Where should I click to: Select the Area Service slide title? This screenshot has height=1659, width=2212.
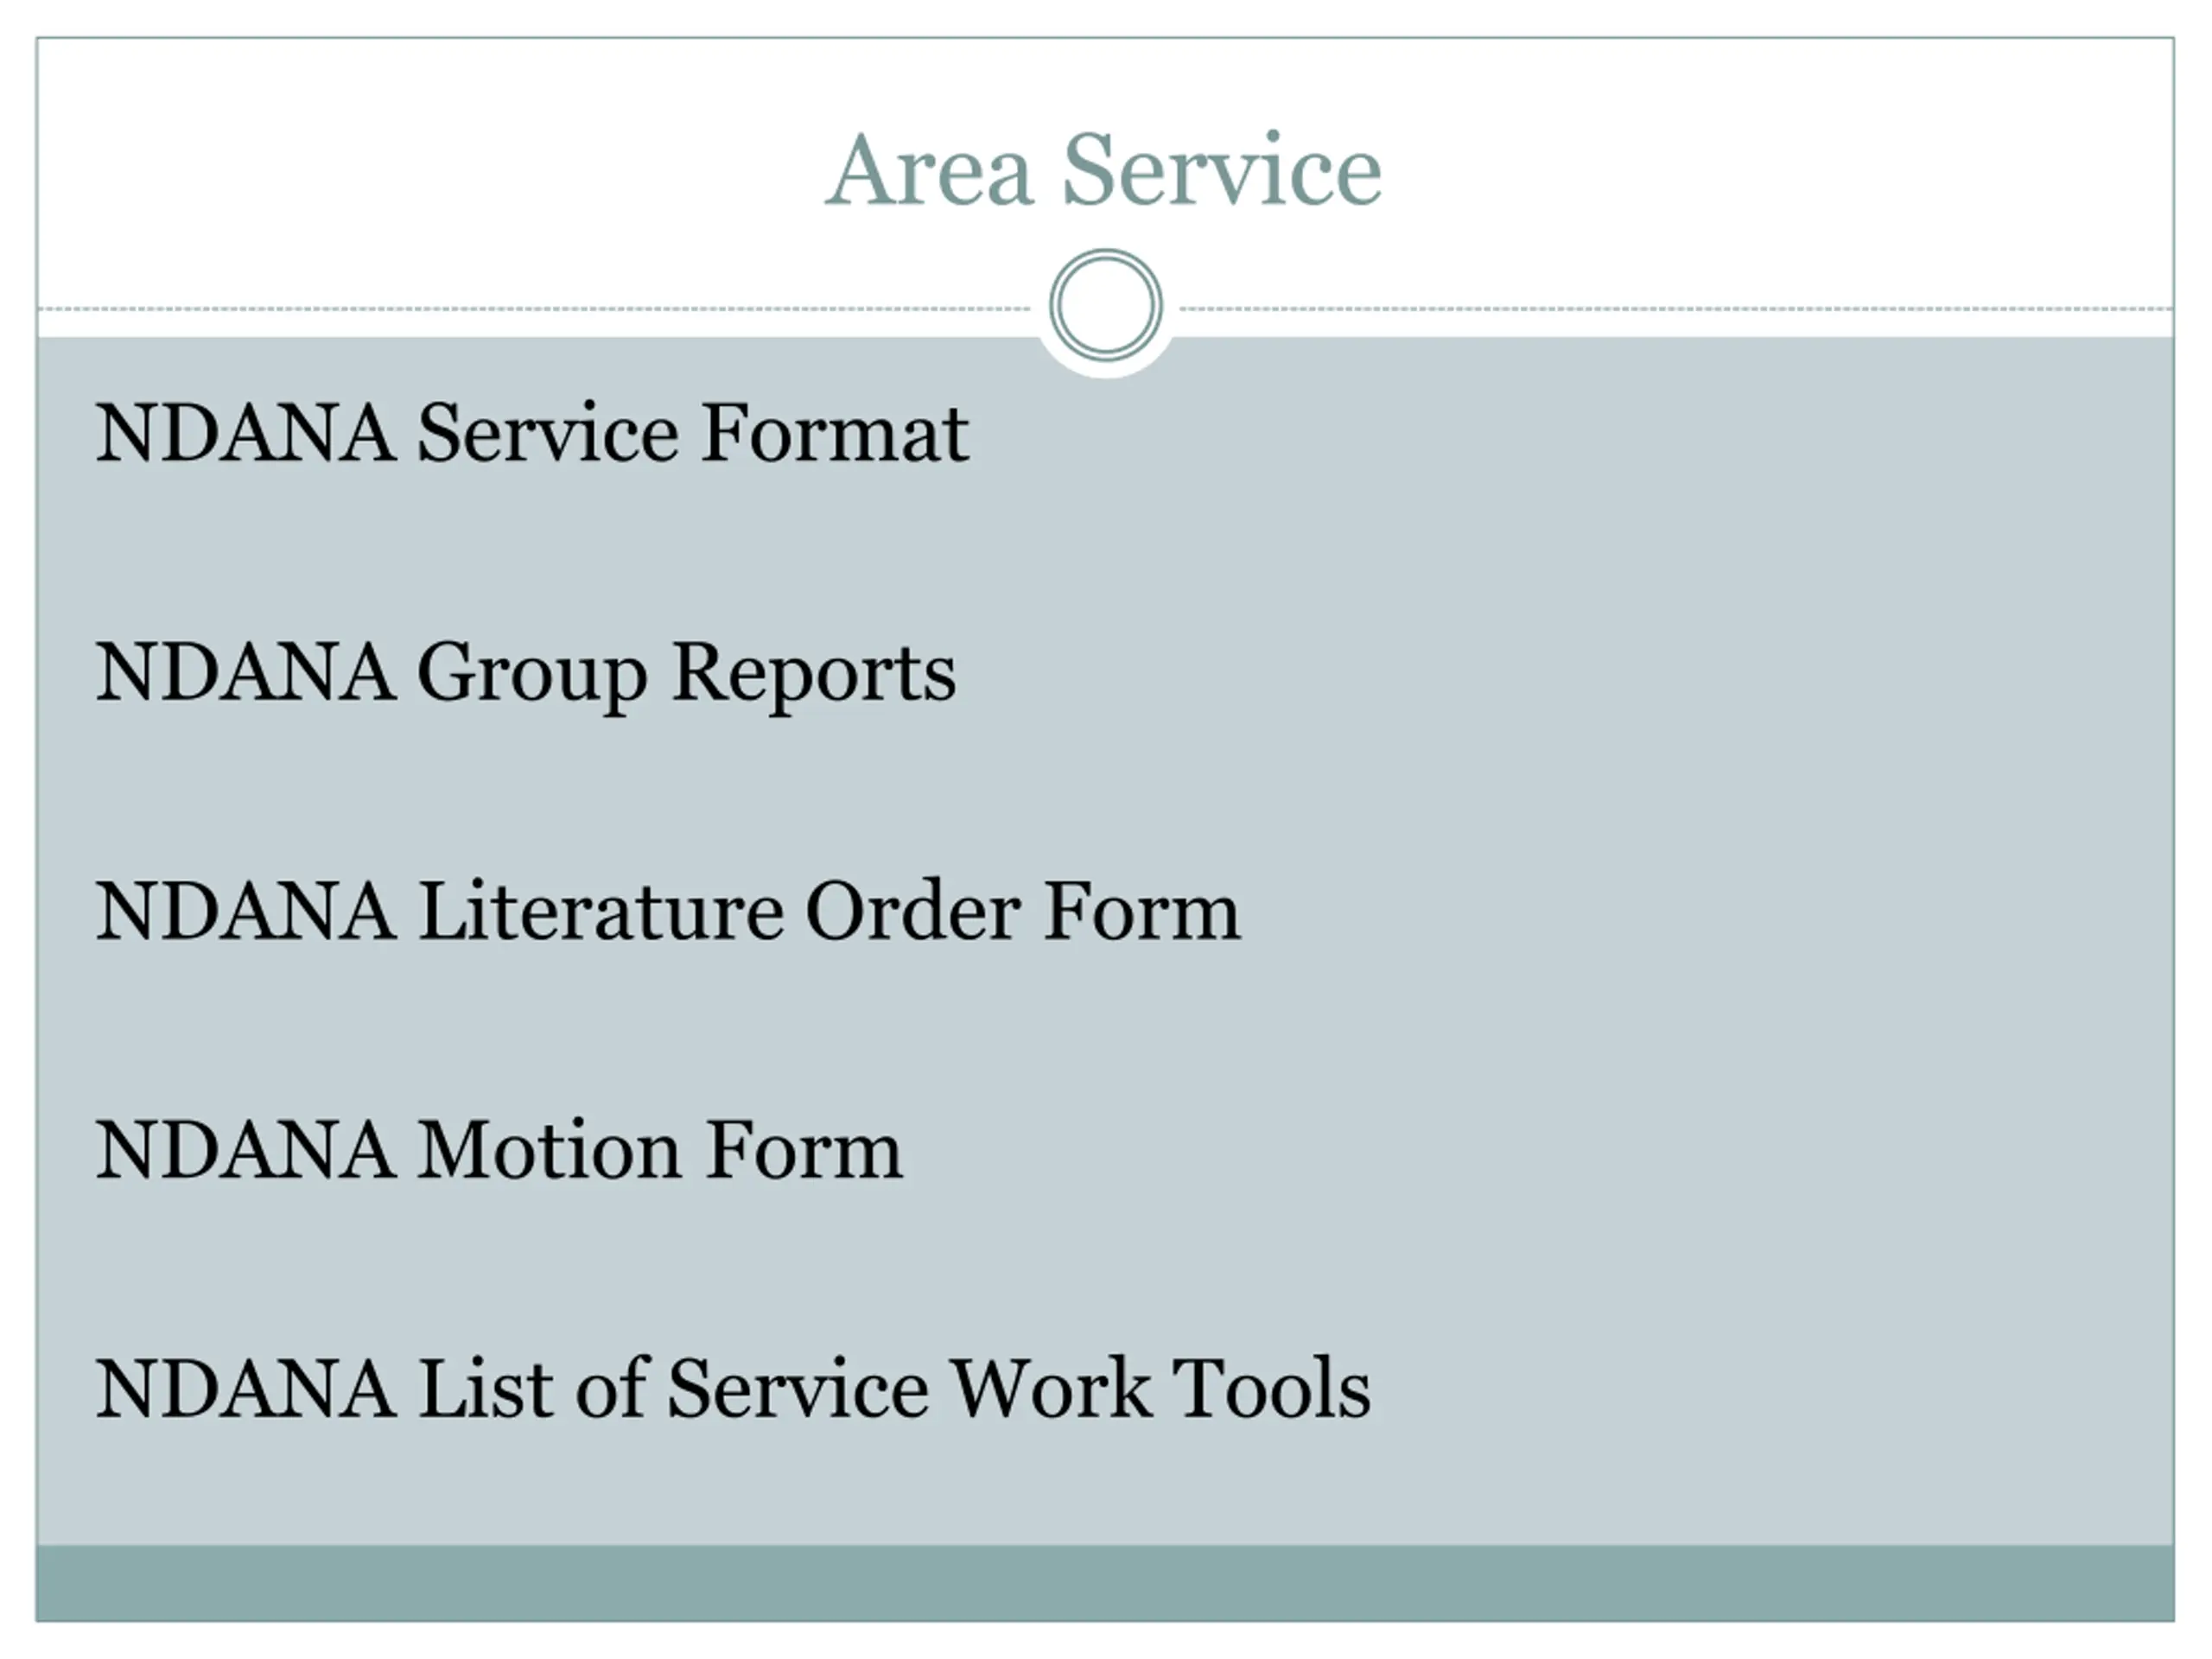[1104, 170]
